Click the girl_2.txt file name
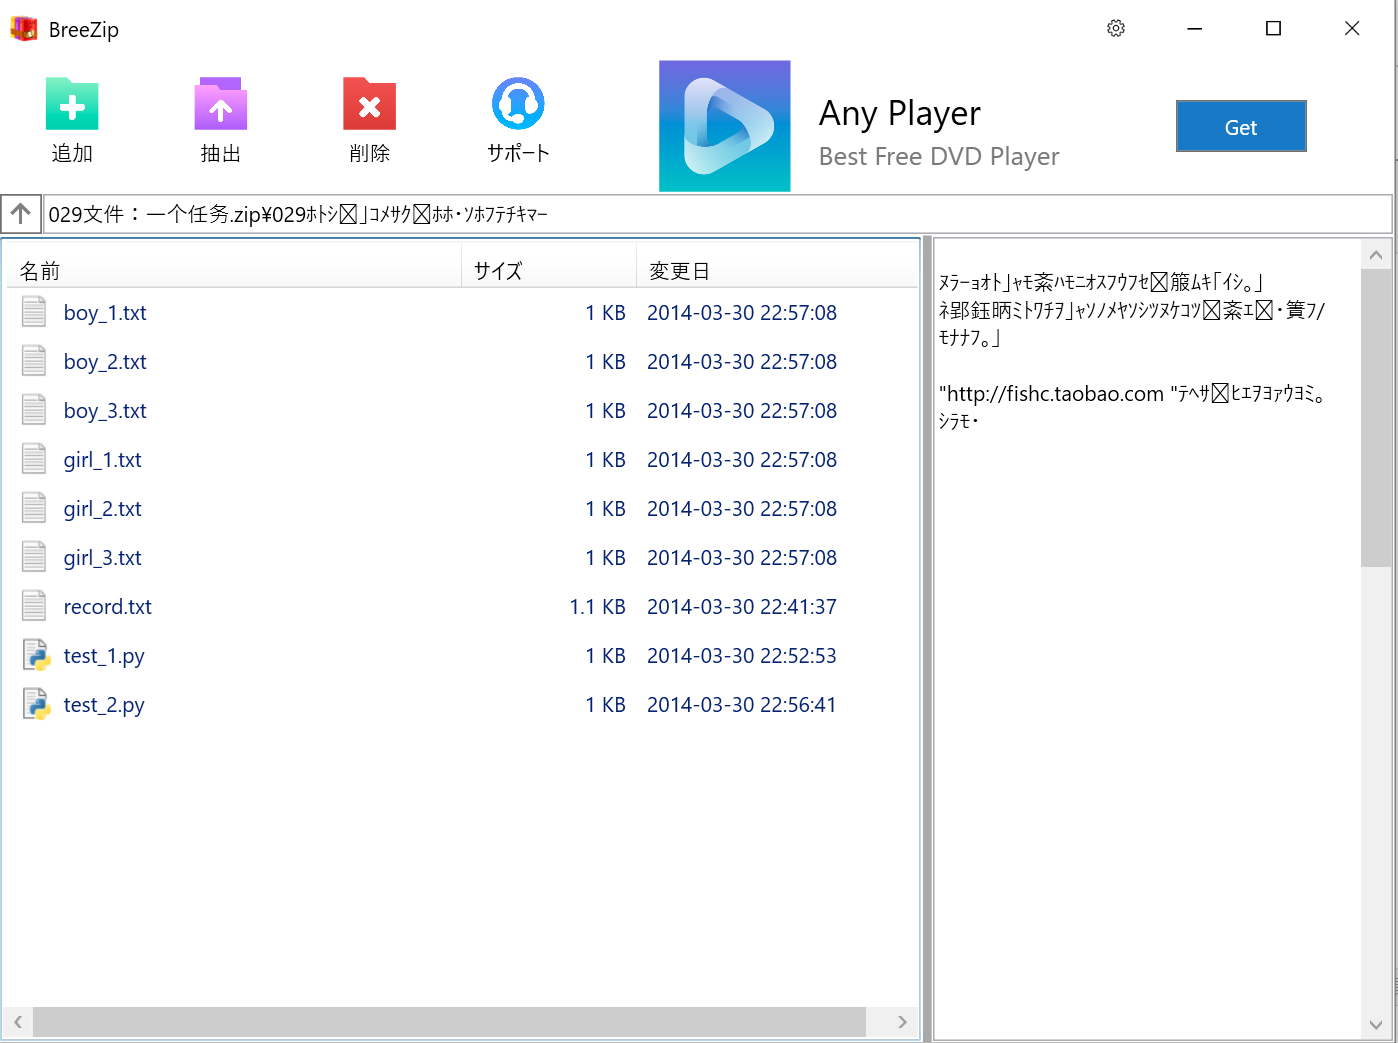This screenshot has height=1043, width=1398. point(102,509)
